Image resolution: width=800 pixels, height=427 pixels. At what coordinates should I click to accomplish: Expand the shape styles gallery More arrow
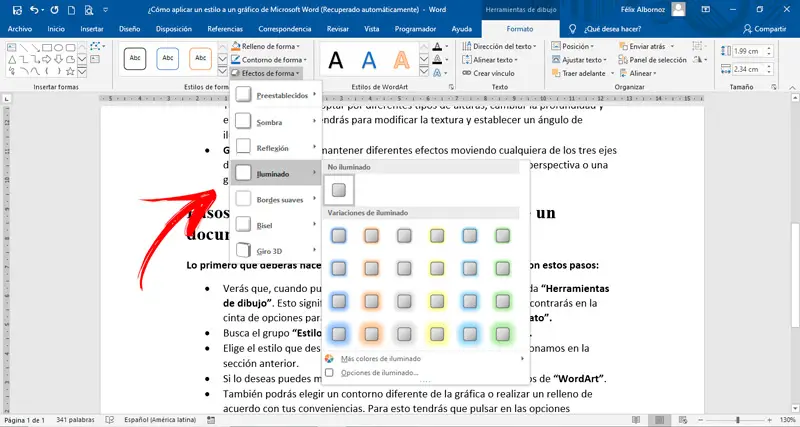coord(222,71)
